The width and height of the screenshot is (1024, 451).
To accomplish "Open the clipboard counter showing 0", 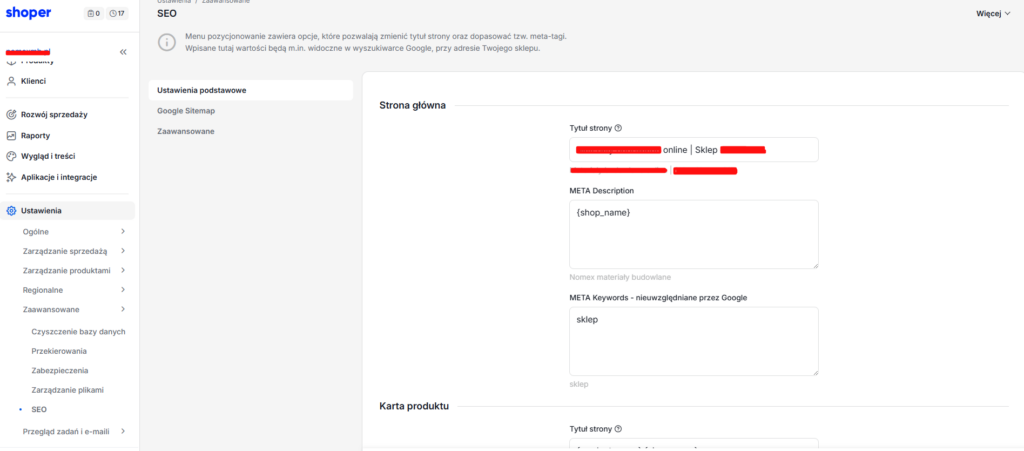I will [x=93, y=13].
